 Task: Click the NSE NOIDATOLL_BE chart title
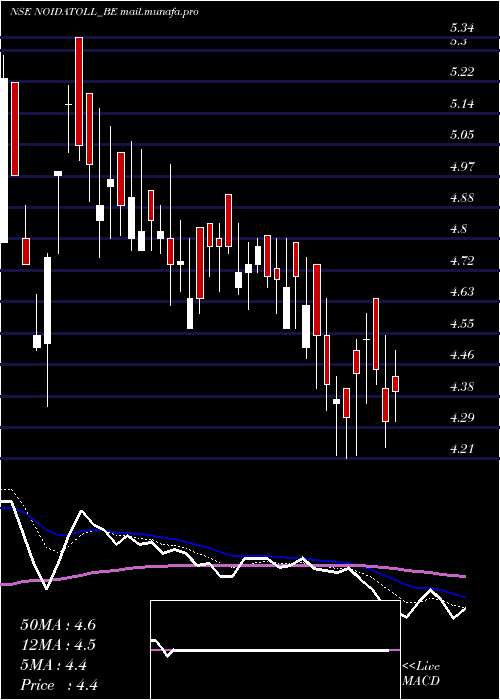click(104, 12)
